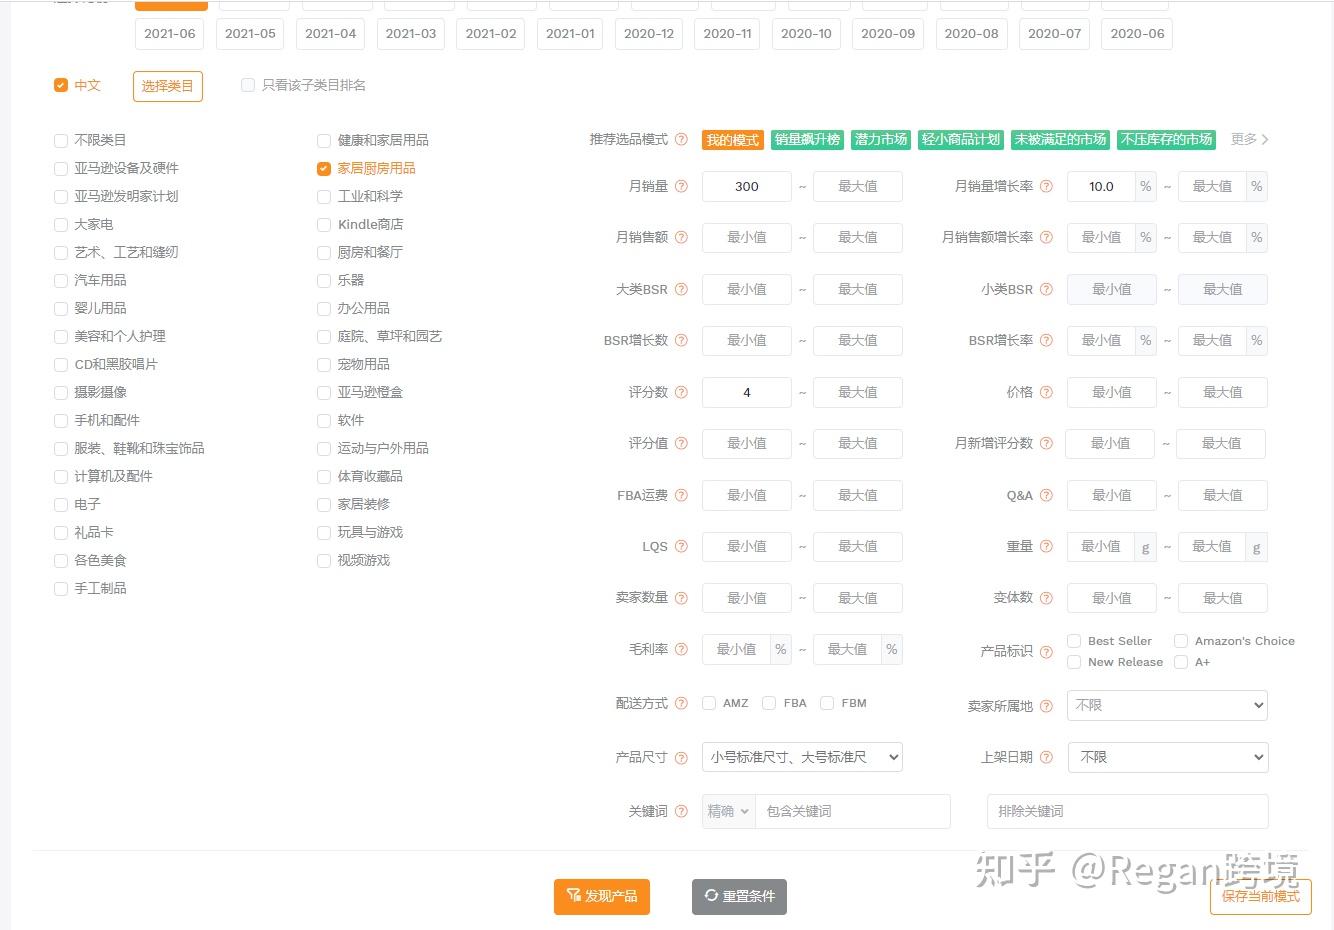
Task: Click the help icon next to 上架日期
Action: click(1046, 757)
